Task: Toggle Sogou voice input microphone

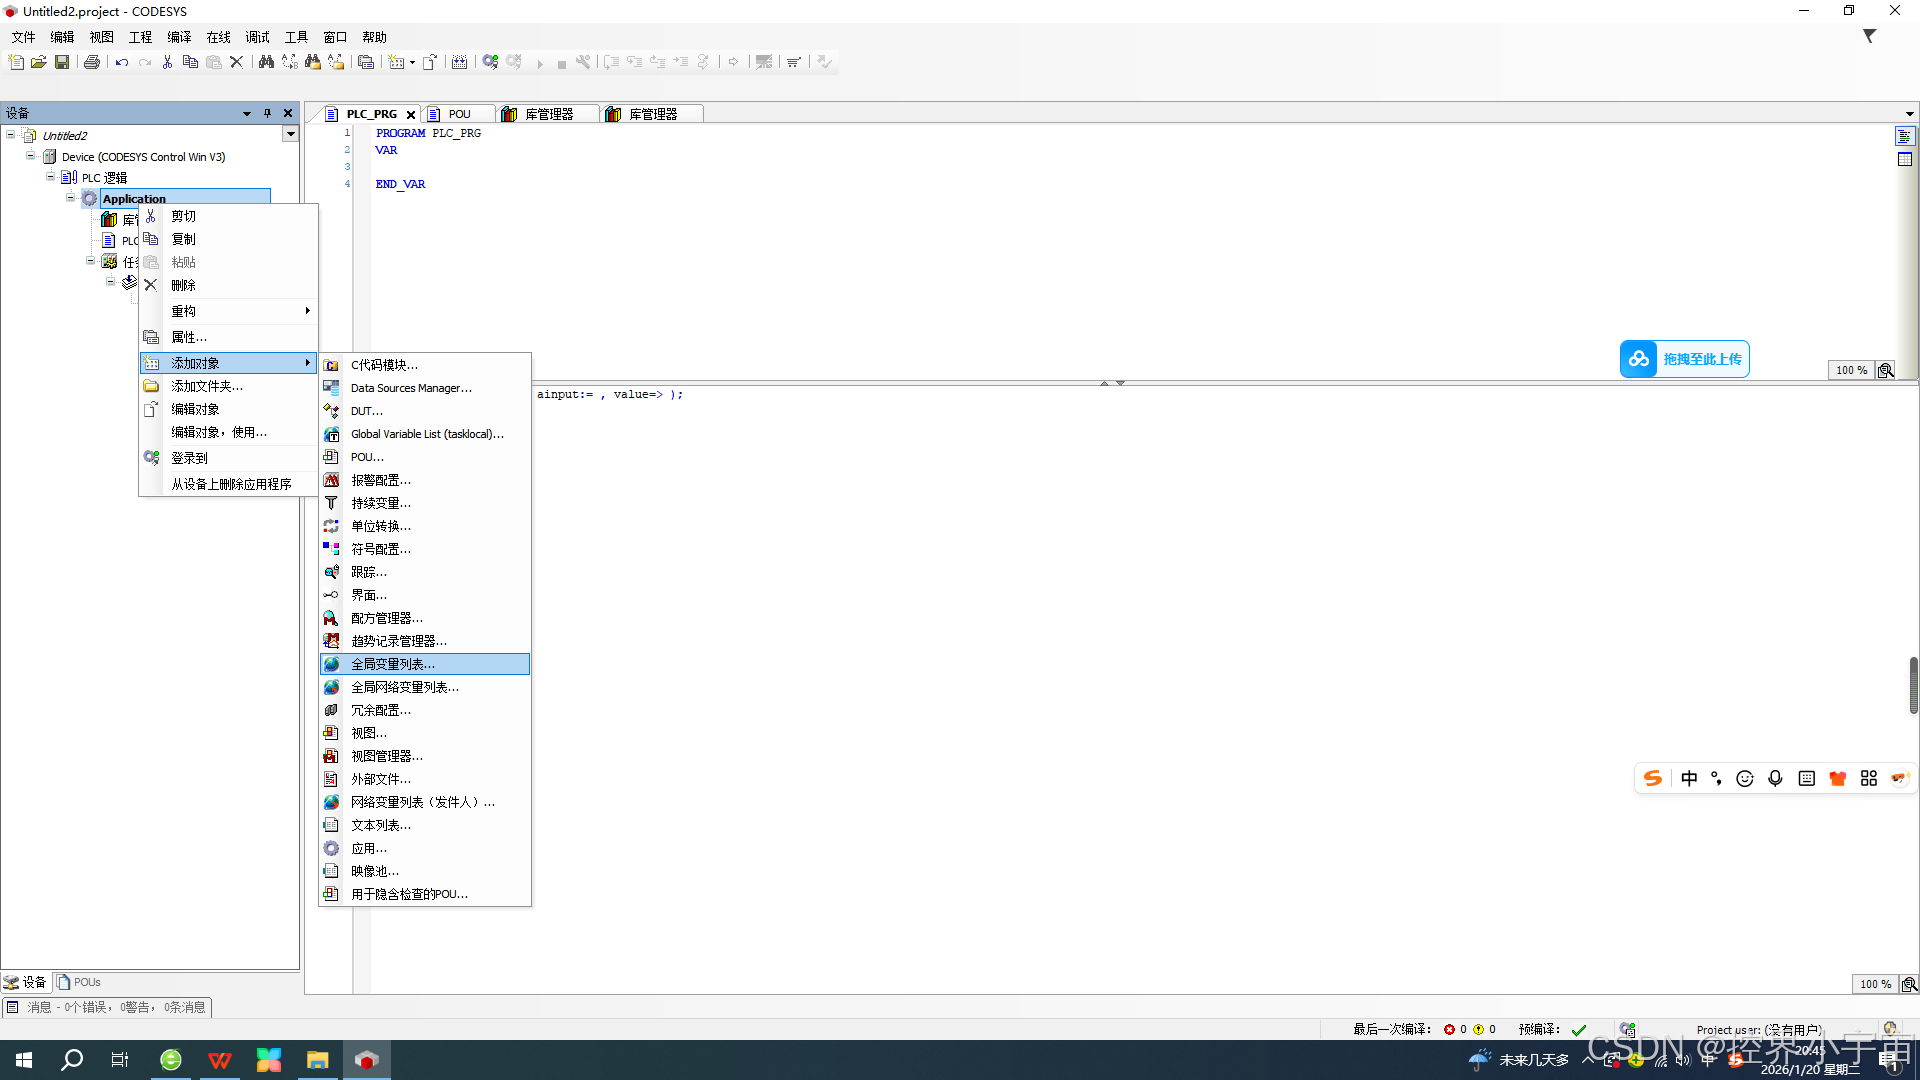Action: point(1775,778)
